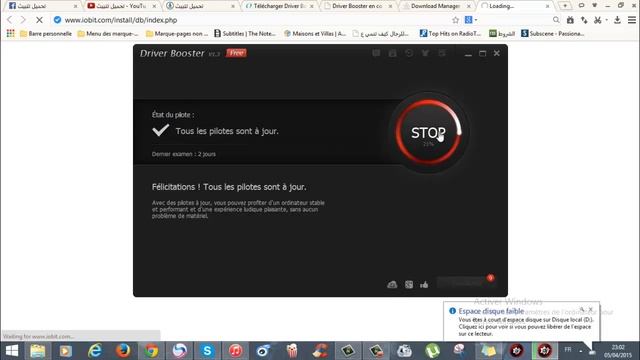
Task: Open a new browser tab
Action: [x=565, y=6]
